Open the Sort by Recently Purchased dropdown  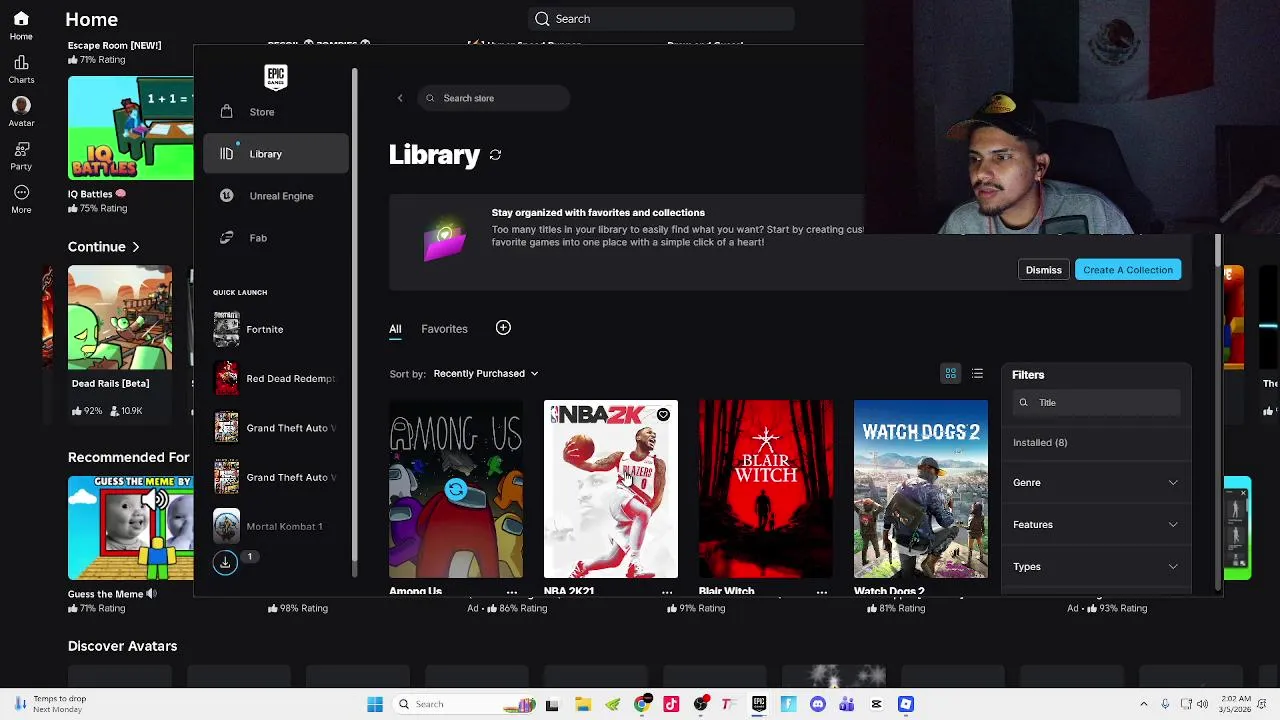(x=485, y=374)
